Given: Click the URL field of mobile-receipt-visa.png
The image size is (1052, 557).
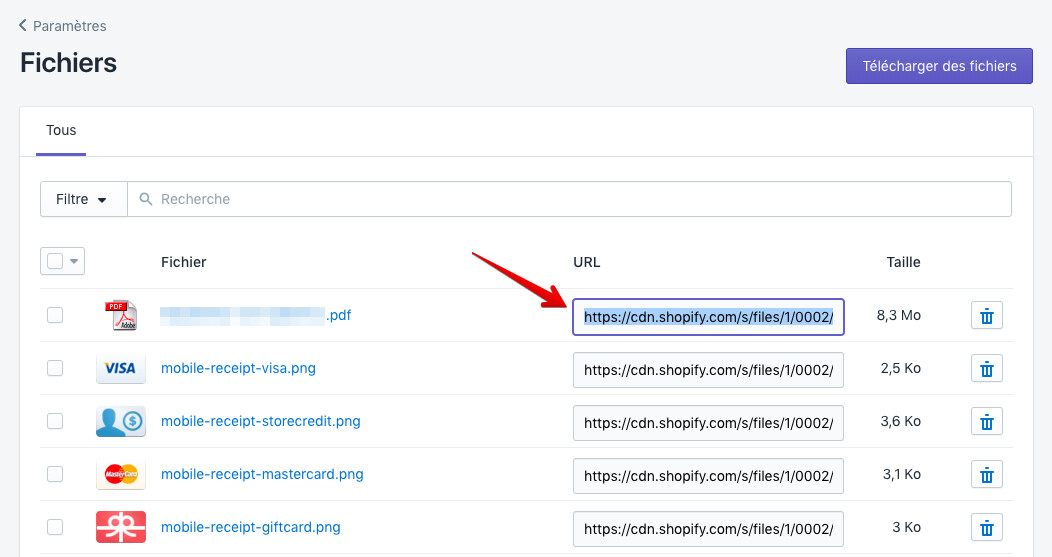Looking at the screenshot, I should [708, 369].
